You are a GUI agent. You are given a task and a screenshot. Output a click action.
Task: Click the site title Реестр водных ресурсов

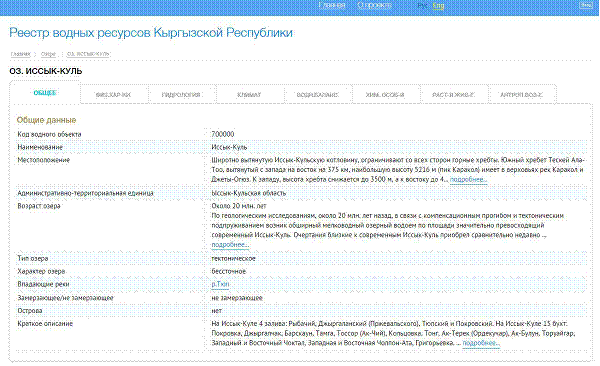coord(151,33)
